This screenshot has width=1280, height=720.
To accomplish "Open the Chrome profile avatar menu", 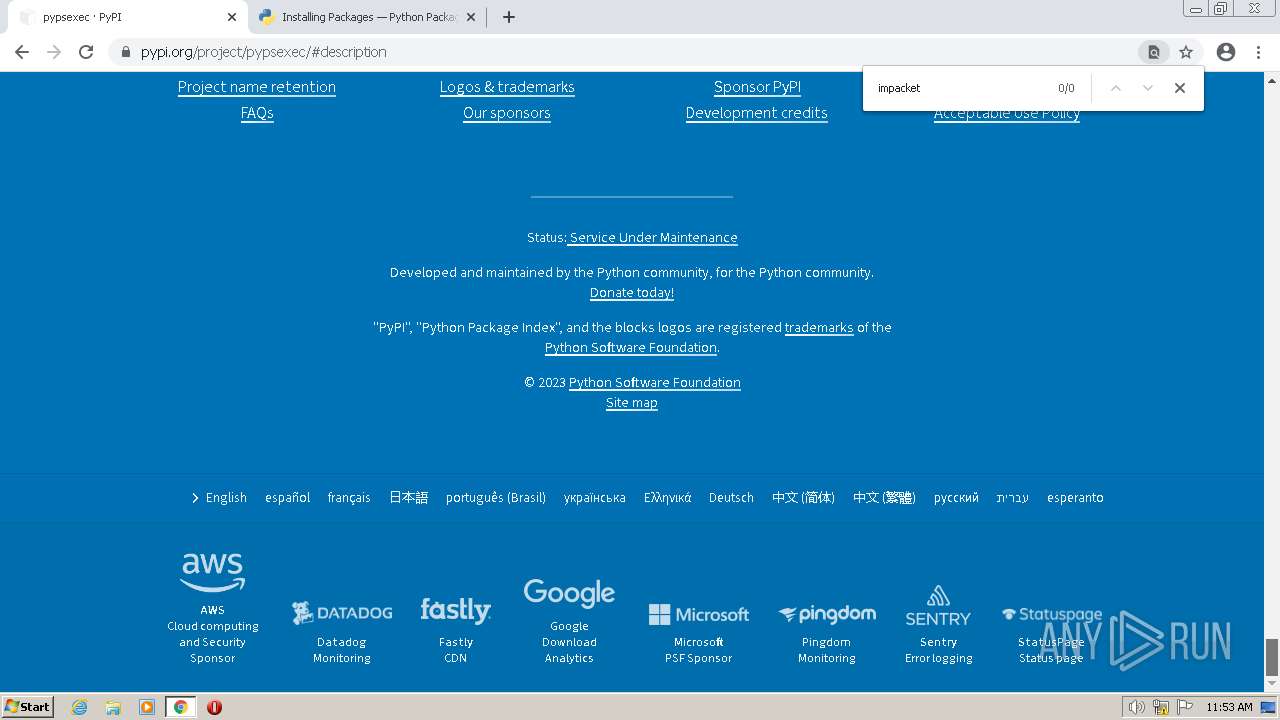I will point(1226,52).
